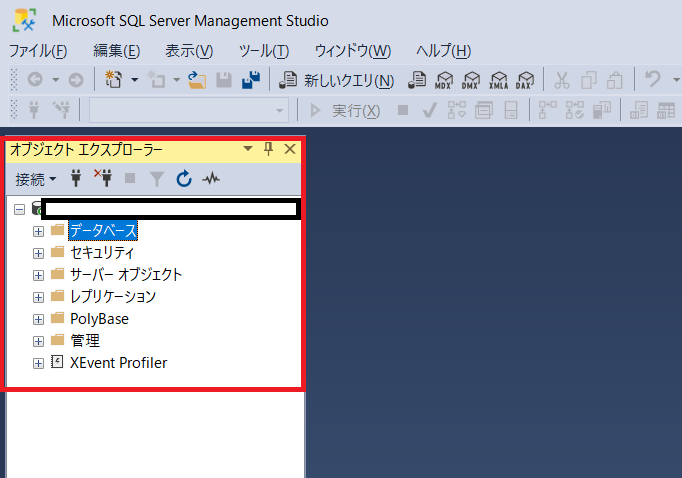Toggle Include Client Statistics icon
The image size is (682, 478).
[x=602, y=110]
